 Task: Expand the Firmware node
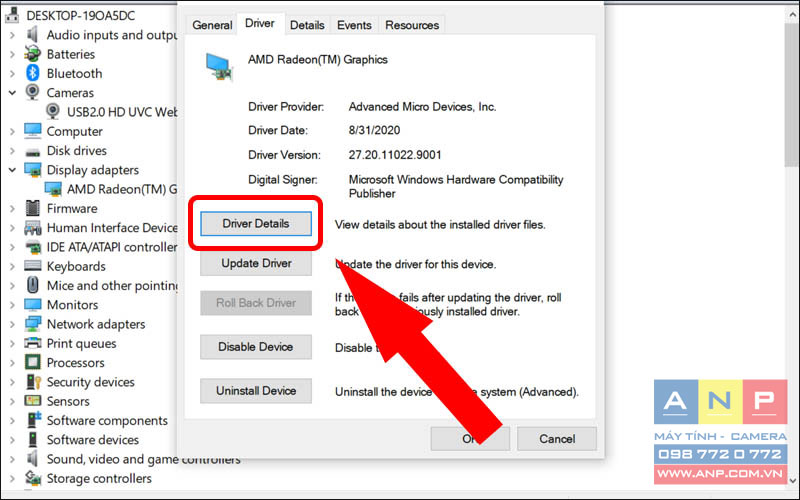pos(12,209)
